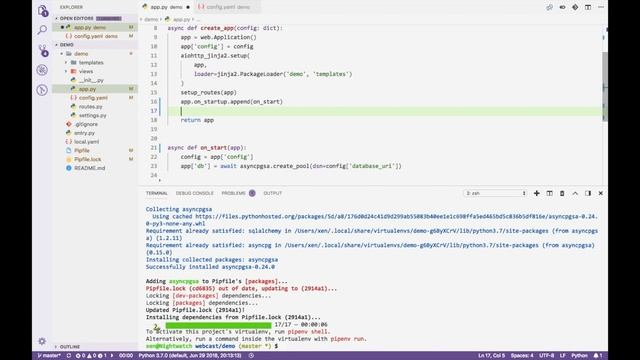Open the .gitignore file

[86, 124]
